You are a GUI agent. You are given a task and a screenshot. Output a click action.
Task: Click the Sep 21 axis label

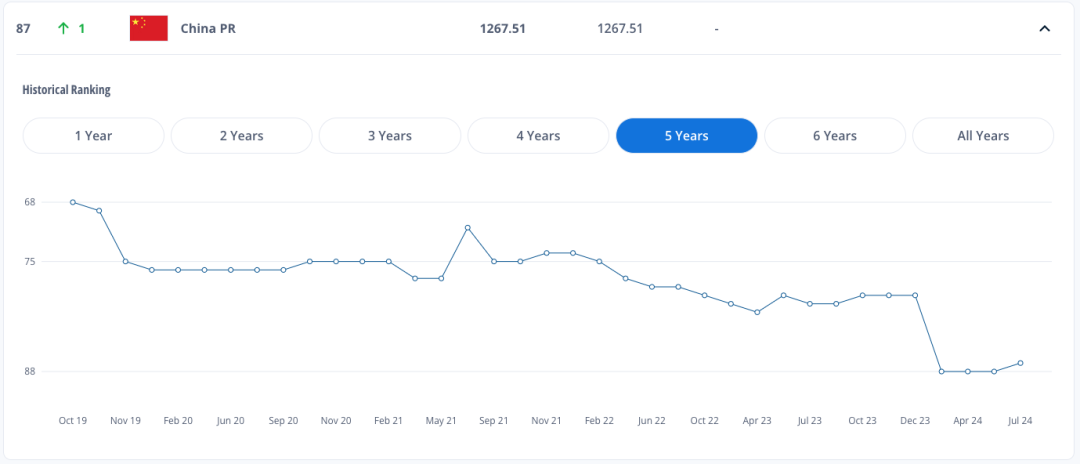point(494,421)
